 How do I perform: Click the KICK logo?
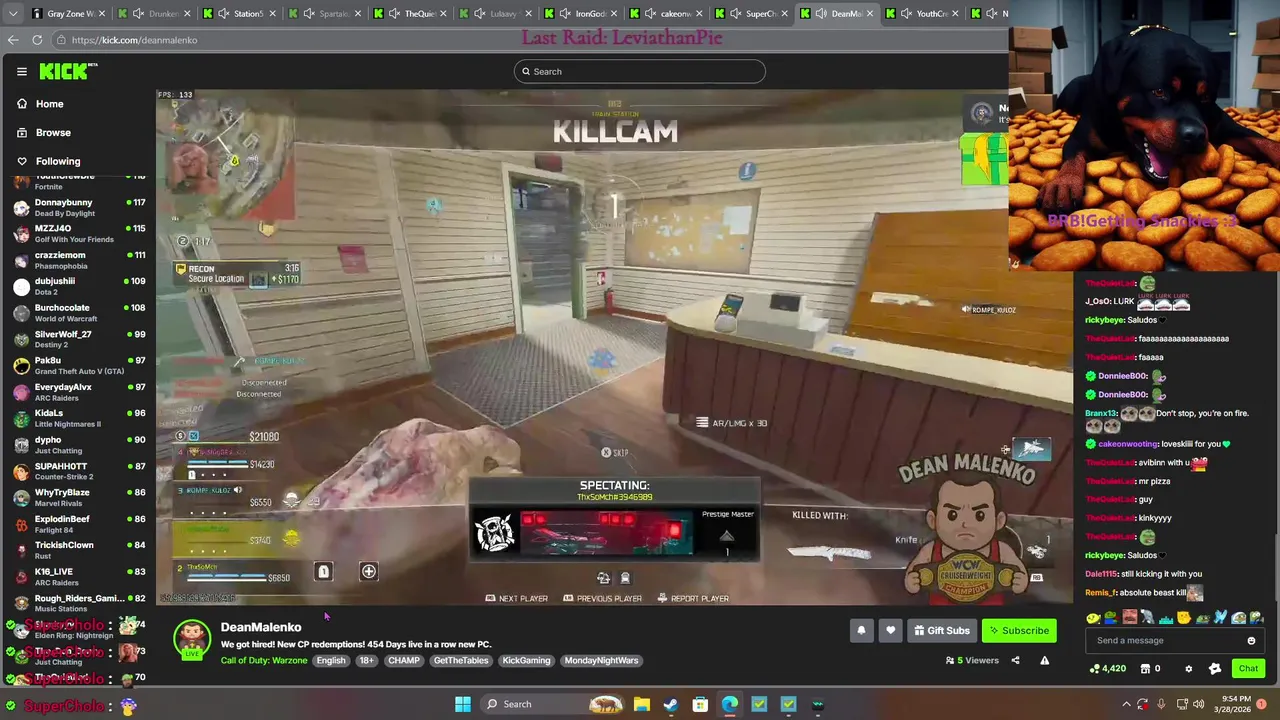coord(68,71)
